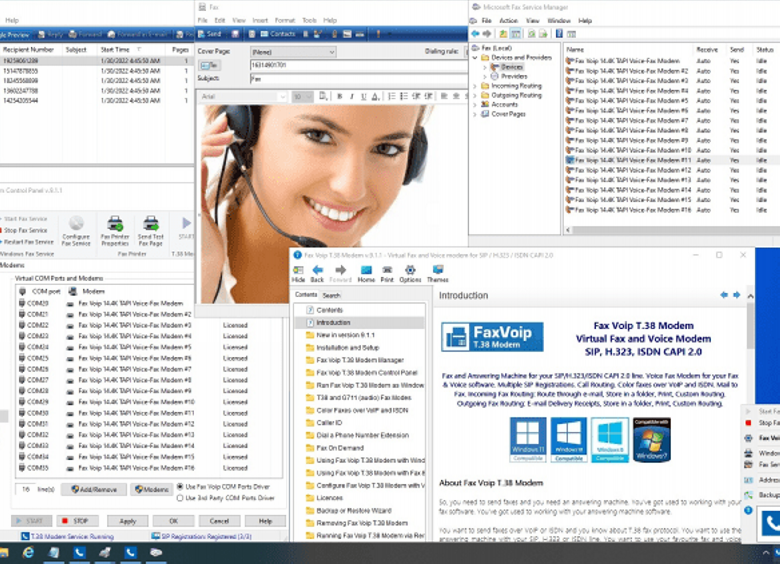Collapse the Devices and Providers node
This screenshot has width=780, height=564.
(x=475, y=58)
